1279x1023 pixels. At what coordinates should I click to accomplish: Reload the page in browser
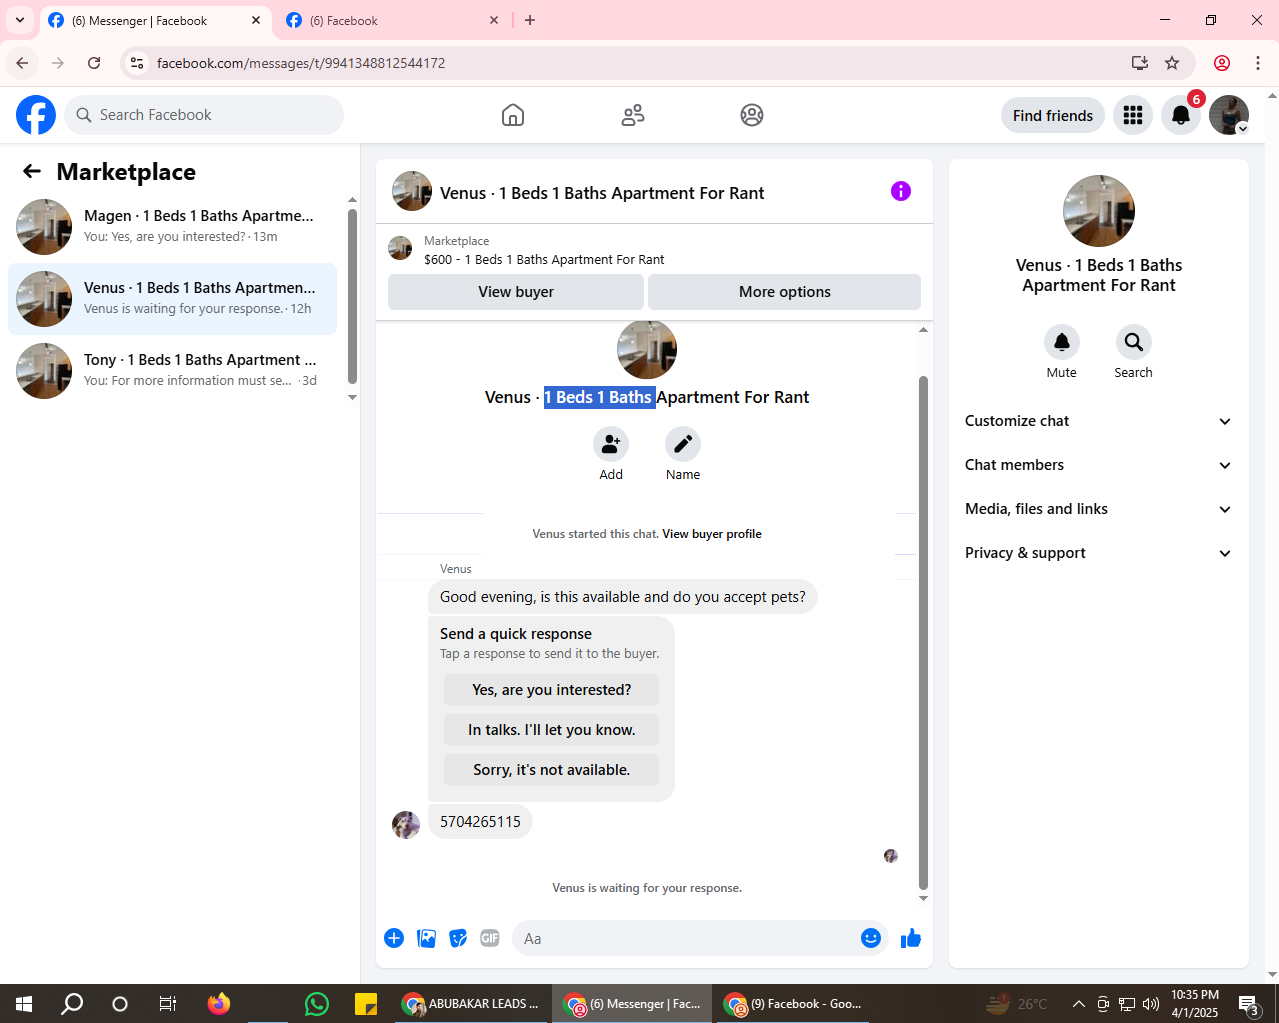pyautogui.click(x=94, y=63)
